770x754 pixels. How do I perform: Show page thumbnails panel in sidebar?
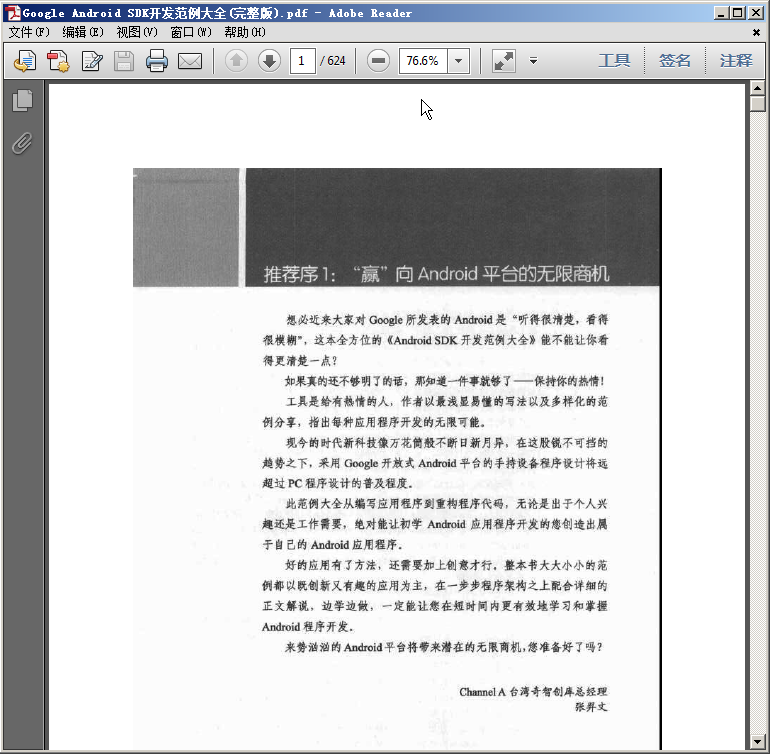(x=22, y=101)
